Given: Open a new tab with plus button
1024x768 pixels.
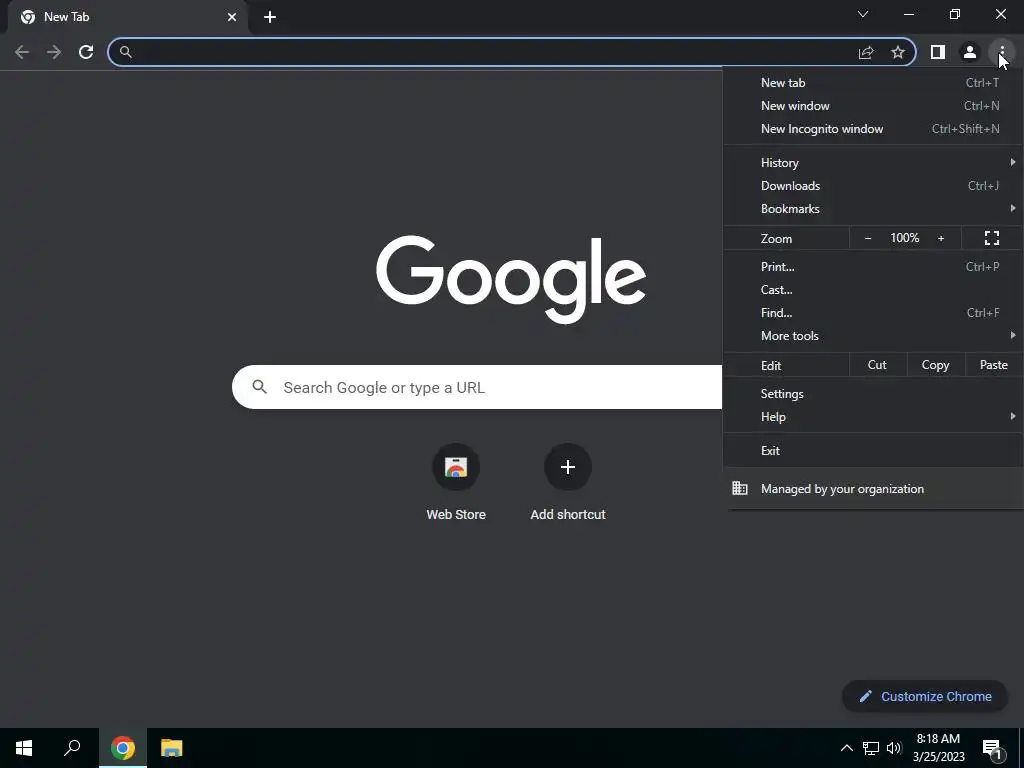Looking at the screenshot, I should point(270,17).
